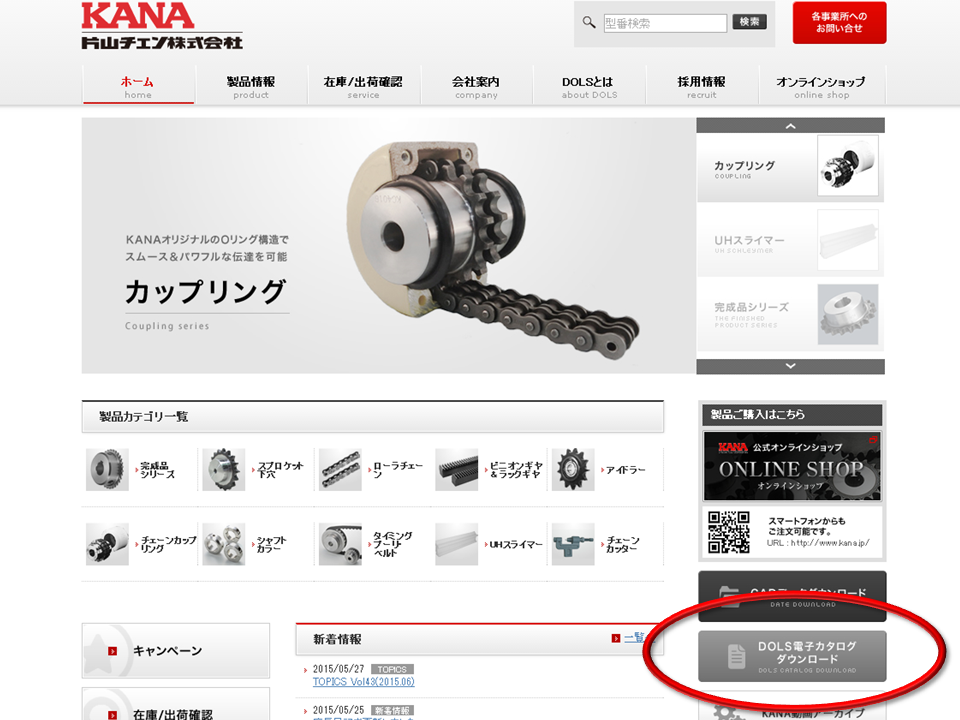
Task: Open the TOPICS Vol43 news link
Action: pos(364,681)
